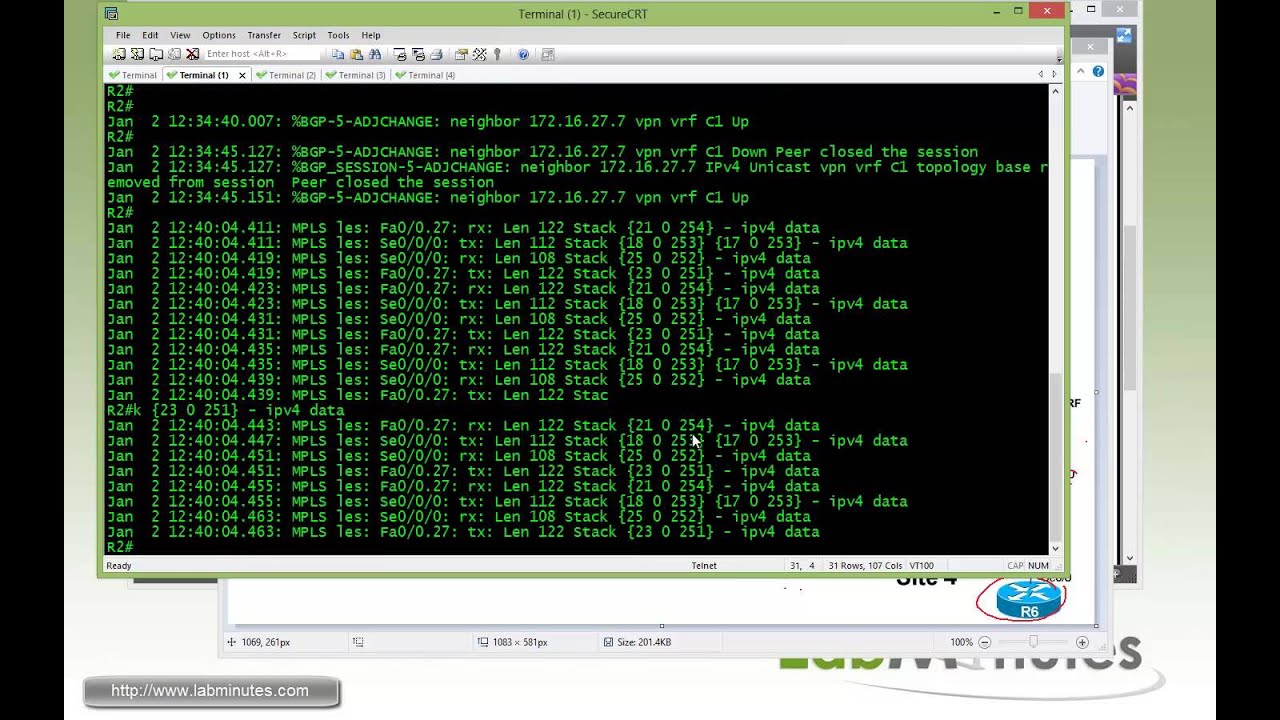Switch to the first Terminal tab
This screenshot has height=720, width=1280.
point(133,75)
